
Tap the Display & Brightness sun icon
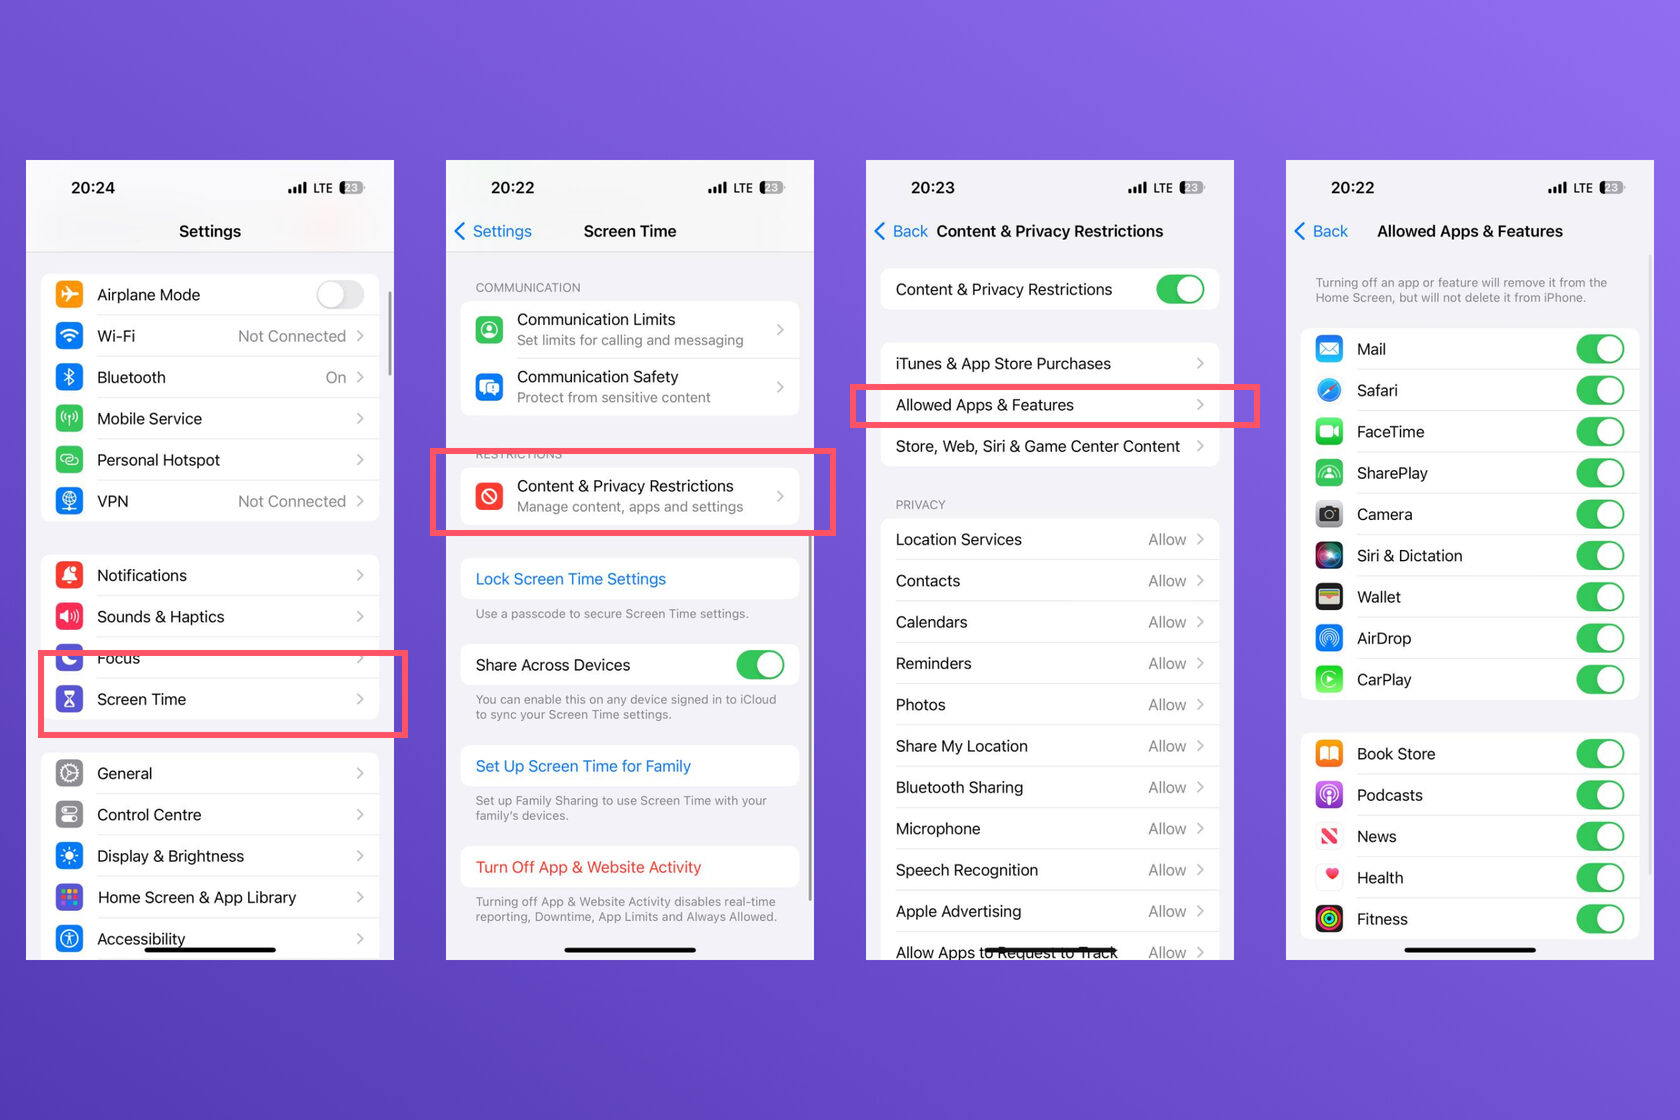tap(69, 856)
